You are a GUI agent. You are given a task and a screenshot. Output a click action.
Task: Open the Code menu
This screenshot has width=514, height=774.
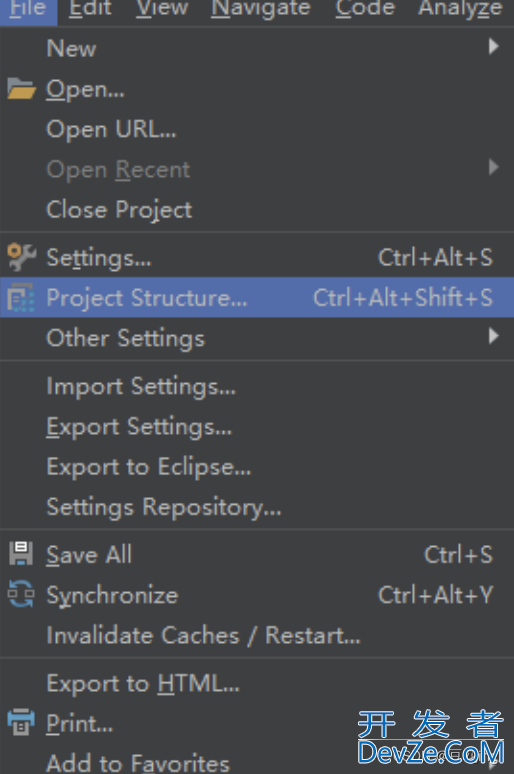365,8
